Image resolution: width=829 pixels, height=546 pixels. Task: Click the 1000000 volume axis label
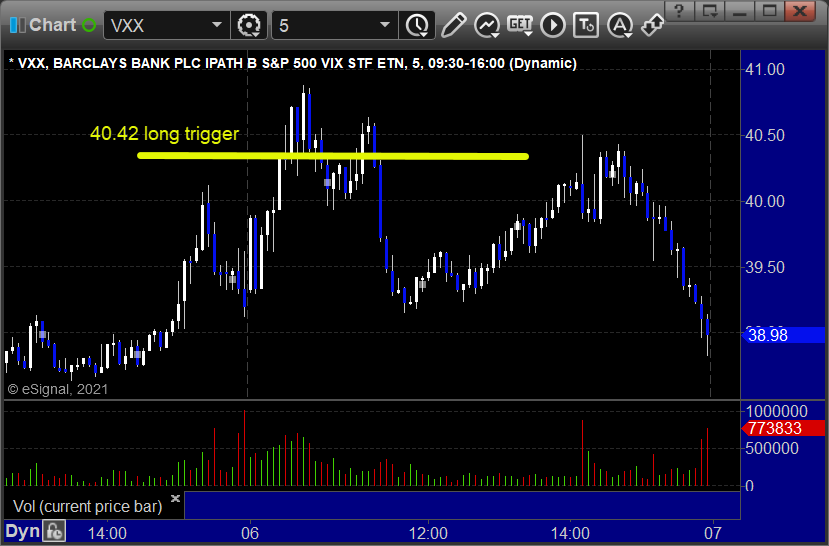(776, 411)
